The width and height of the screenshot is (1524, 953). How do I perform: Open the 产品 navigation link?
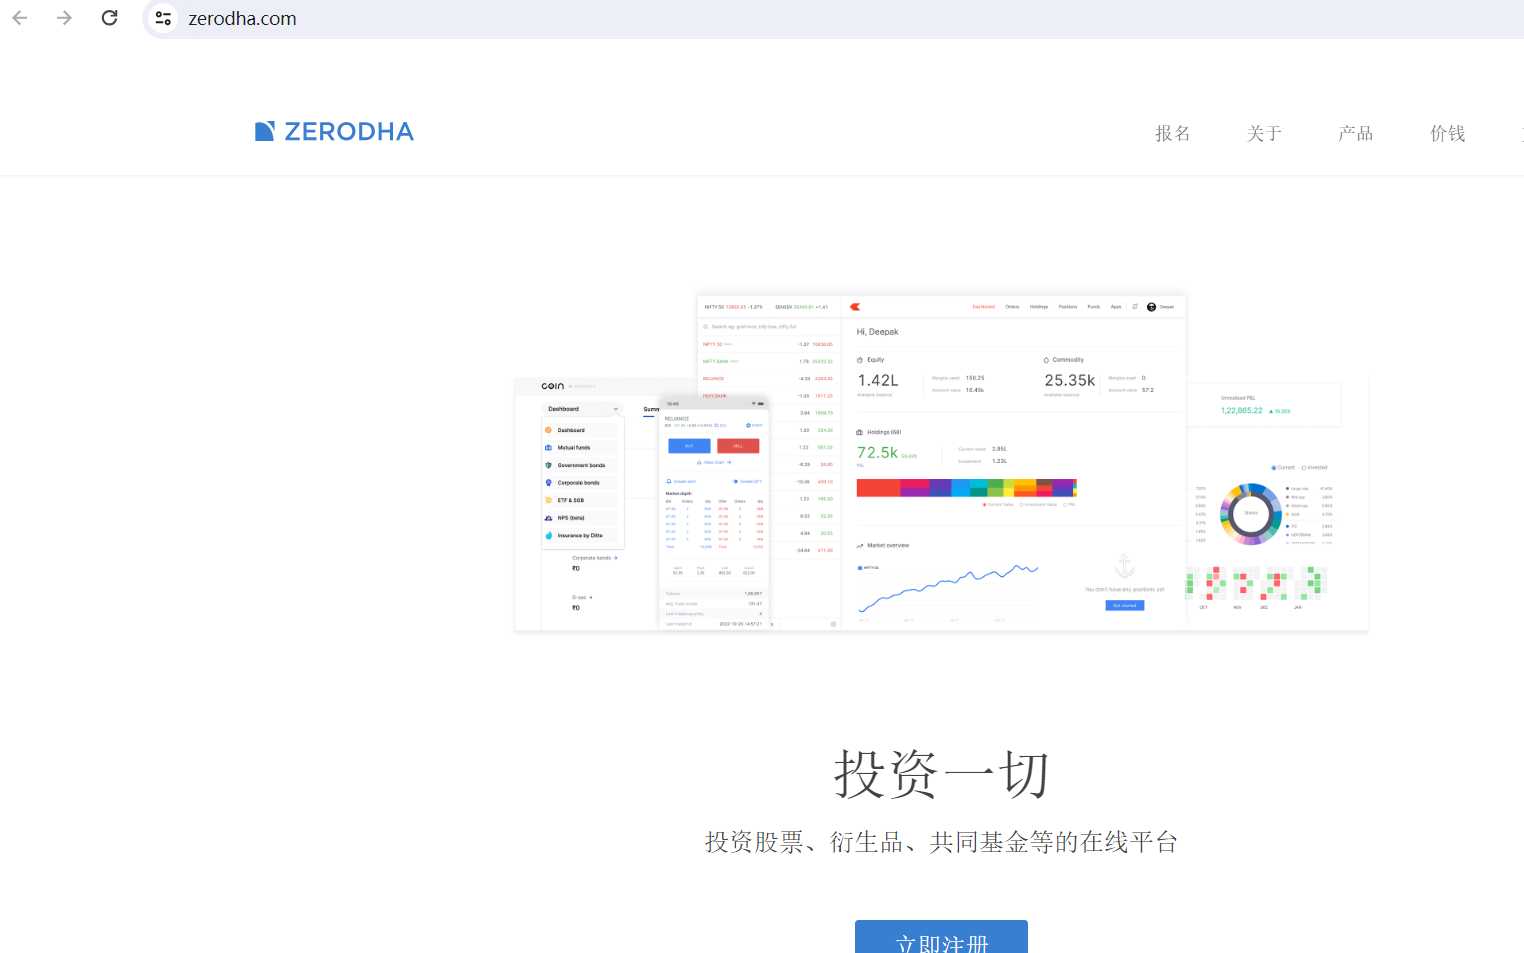coord(1356,133)
